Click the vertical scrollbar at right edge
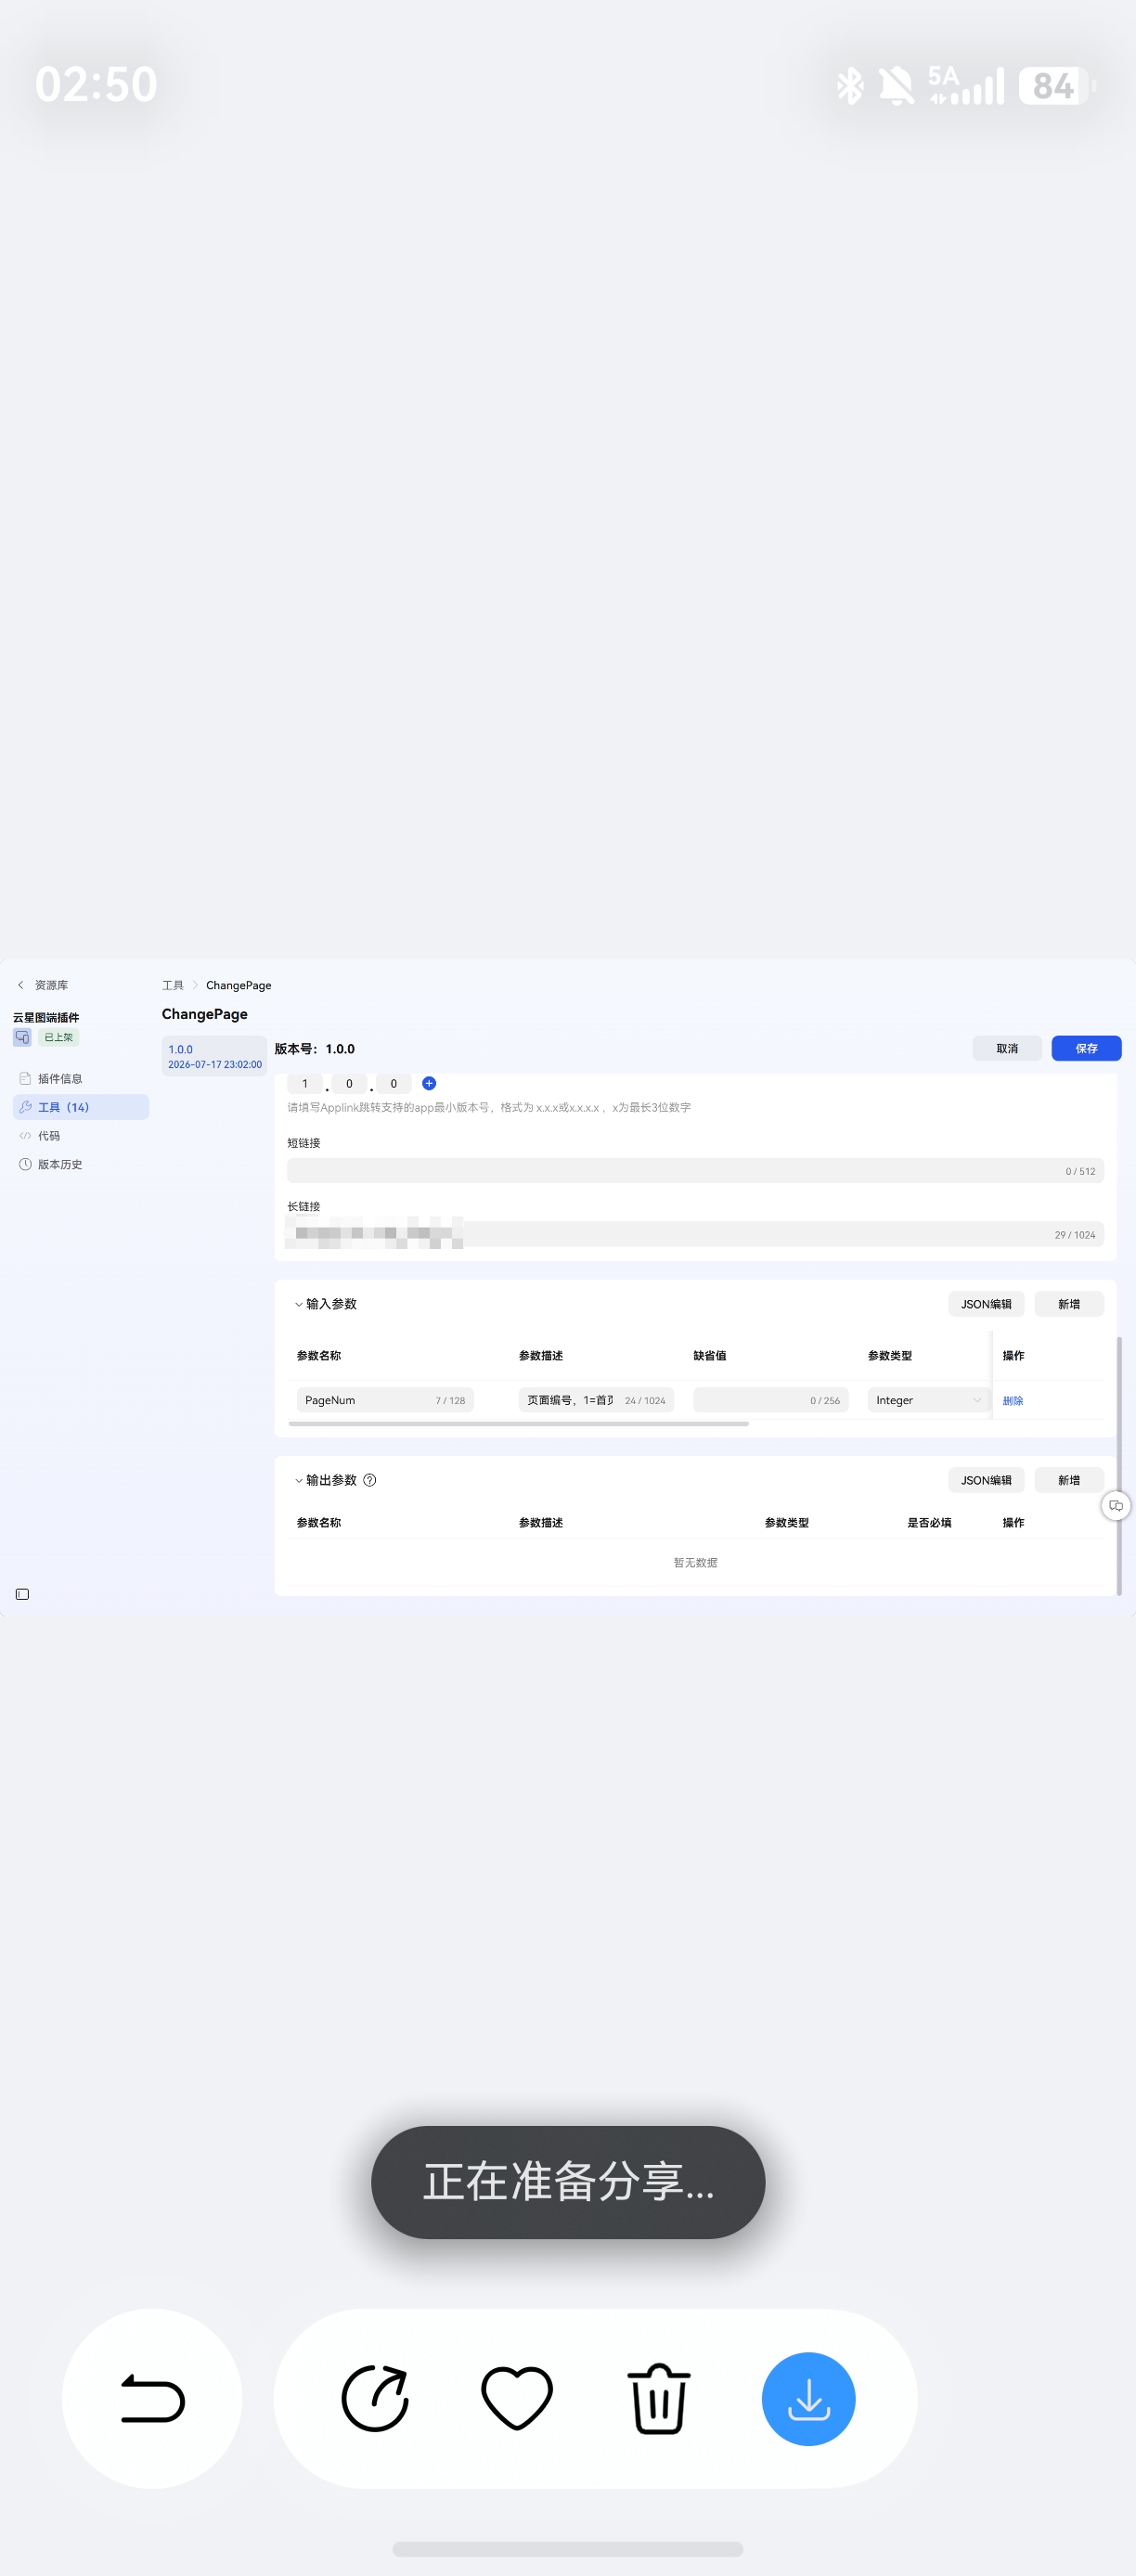The height and width of the screenshot is (2576, 1136). click(x=1119, y=1465)
